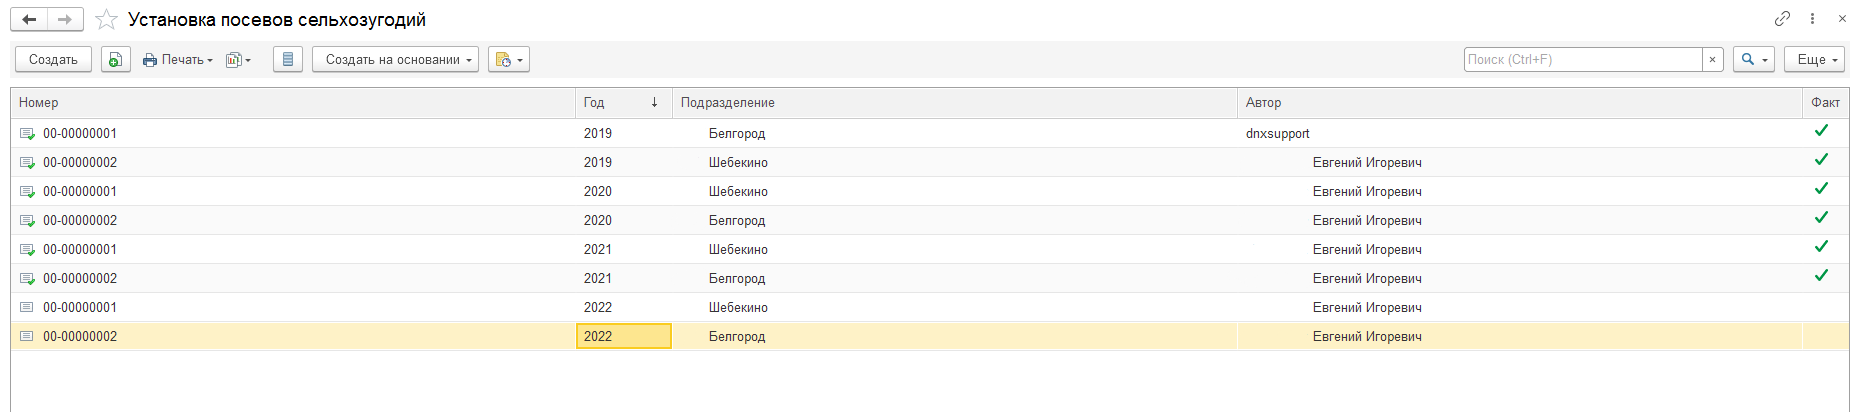This screenshot has height=412, width=1866.
Task: Open the related documents structure dropdown
Action: [509, 60]
